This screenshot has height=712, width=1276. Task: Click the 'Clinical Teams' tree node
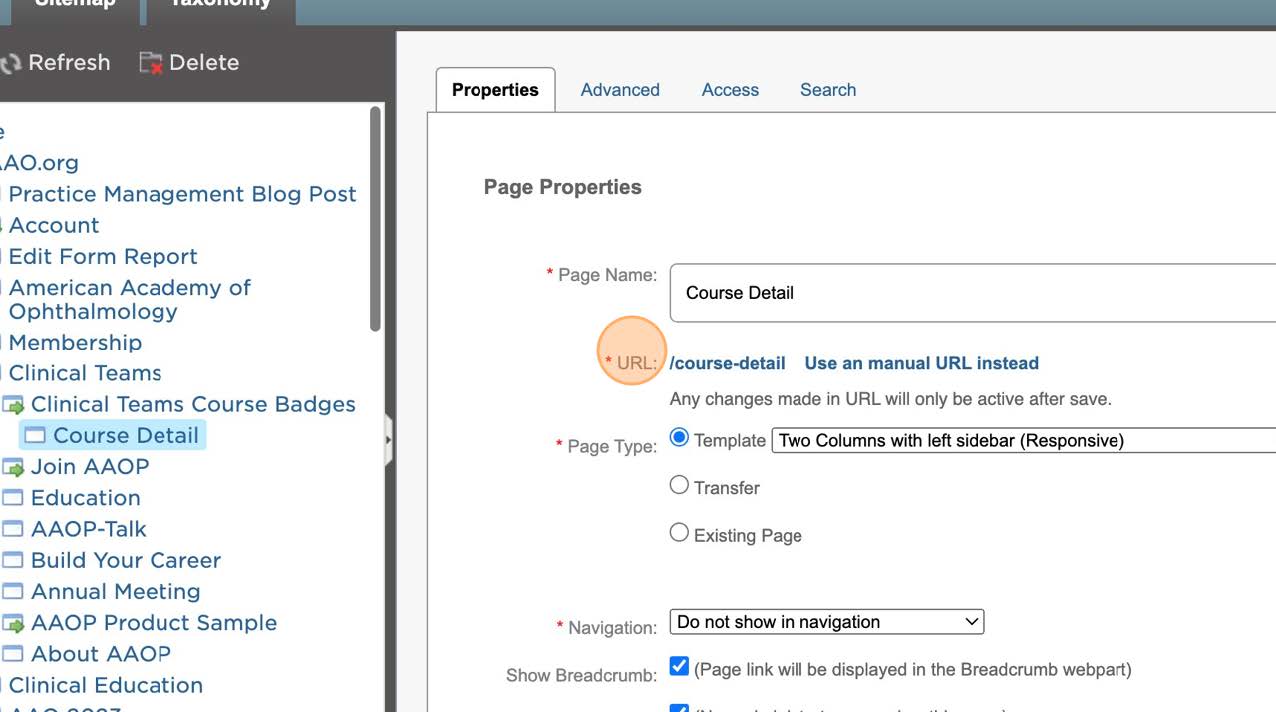[x=85, y=373]
